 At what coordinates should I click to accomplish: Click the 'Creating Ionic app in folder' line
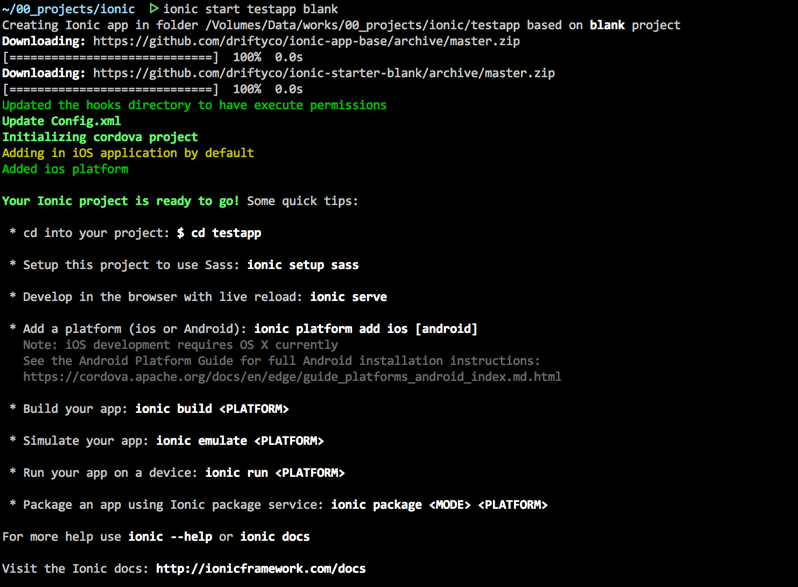341,25
